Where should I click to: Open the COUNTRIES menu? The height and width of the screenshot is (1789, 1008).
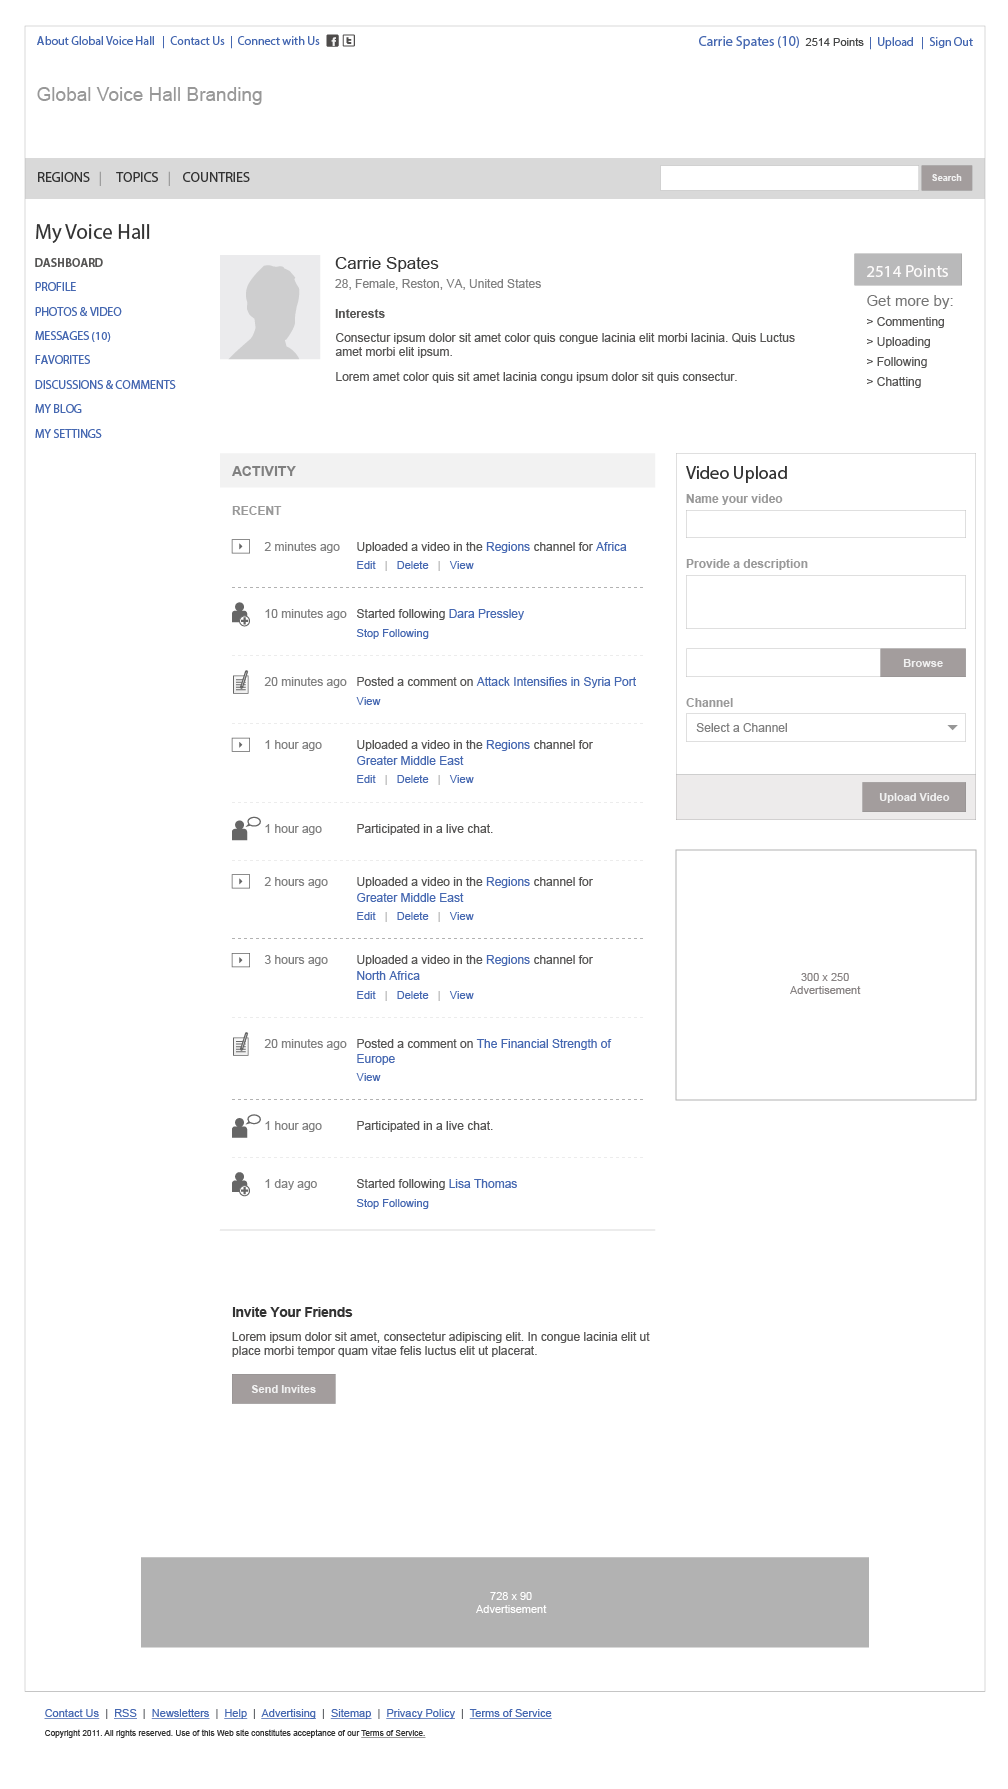(x=216, y=178)
